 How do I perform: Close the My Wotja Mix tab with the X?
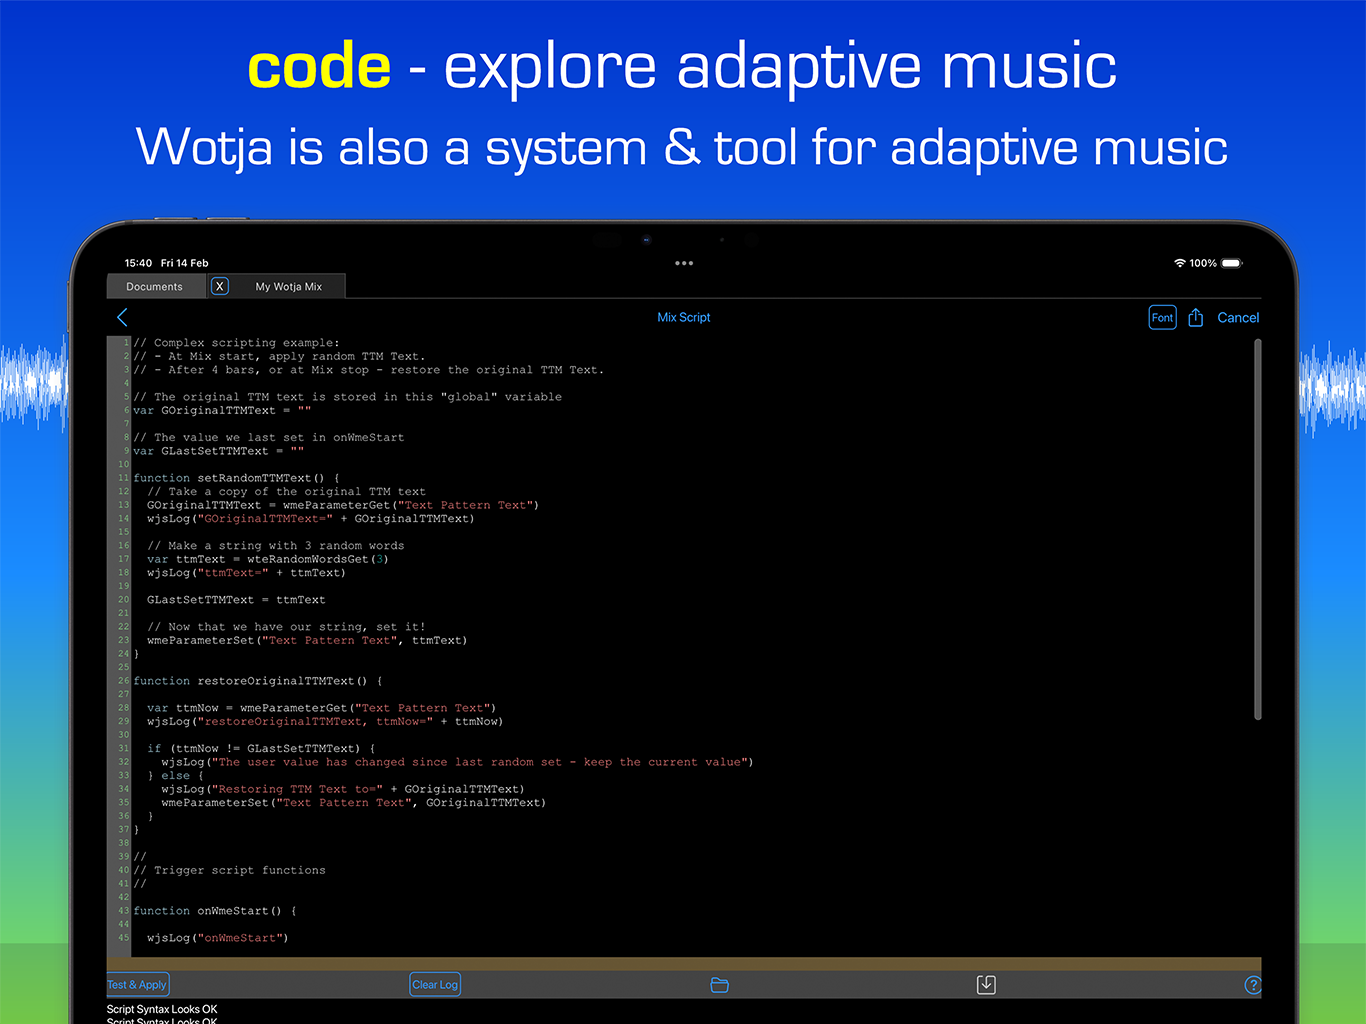tap(220, 286)
